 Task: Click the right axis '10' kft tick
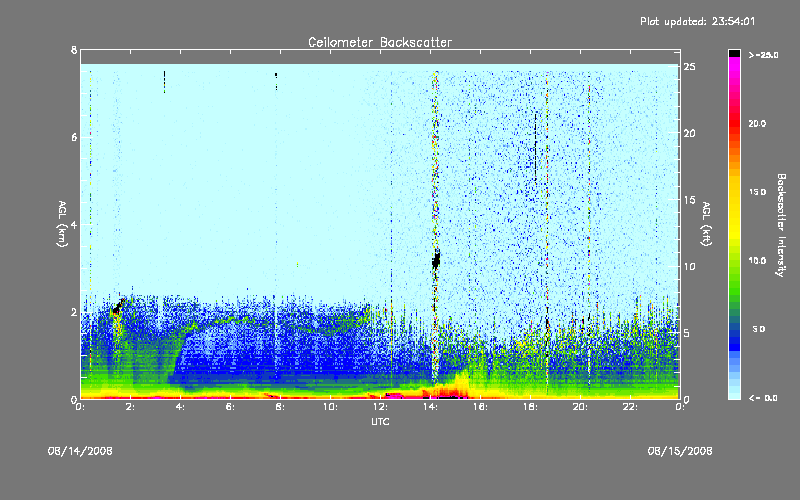690,266
